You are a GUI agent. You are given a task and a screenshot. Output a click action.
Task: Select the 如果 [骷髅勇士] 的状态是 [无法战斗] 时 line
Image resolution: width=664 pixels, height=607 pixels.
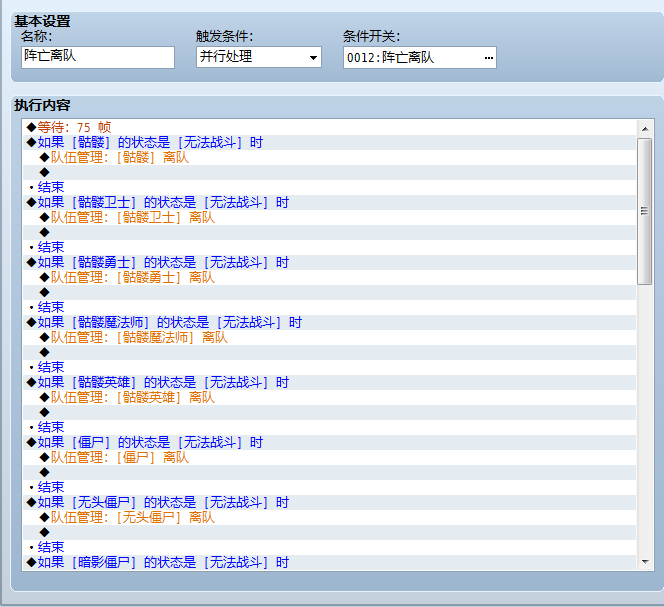click(329, 263)
